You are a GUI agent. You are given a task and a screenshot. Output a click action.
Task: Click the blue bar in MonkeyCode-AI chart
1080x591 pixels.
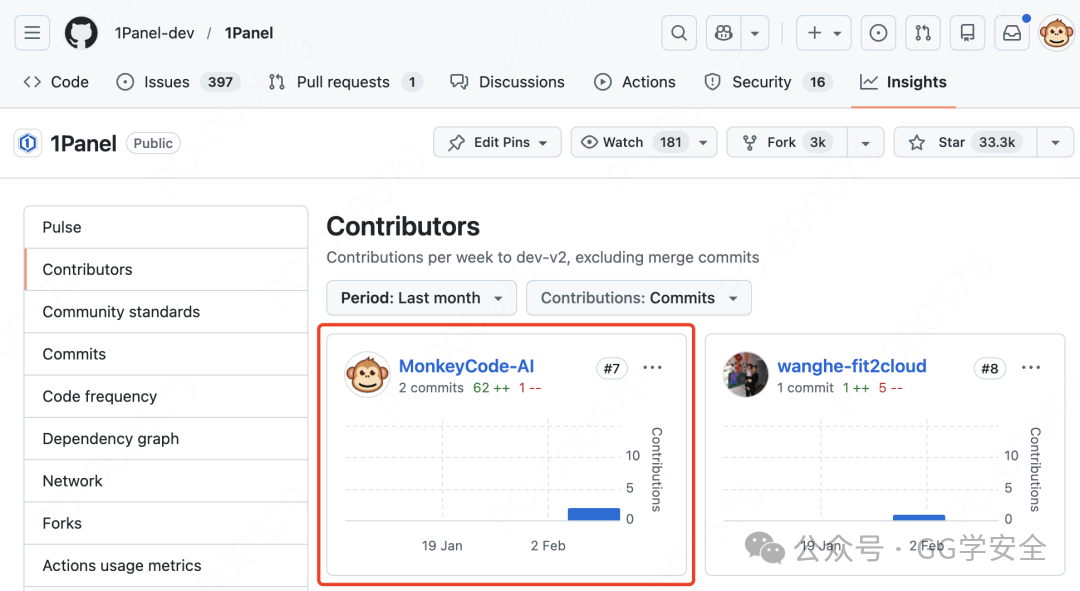[x=594, y=514]
